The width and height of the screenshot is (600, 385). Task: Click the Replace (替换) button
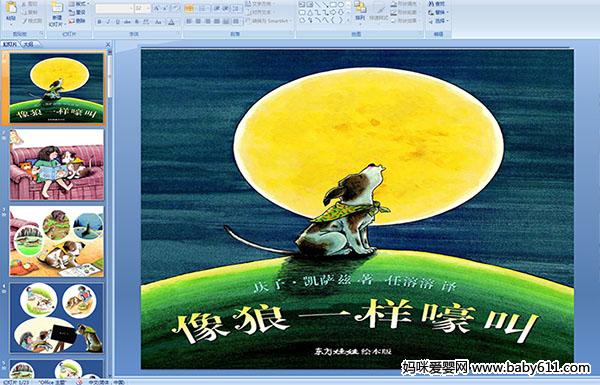[x=437, y=12]
